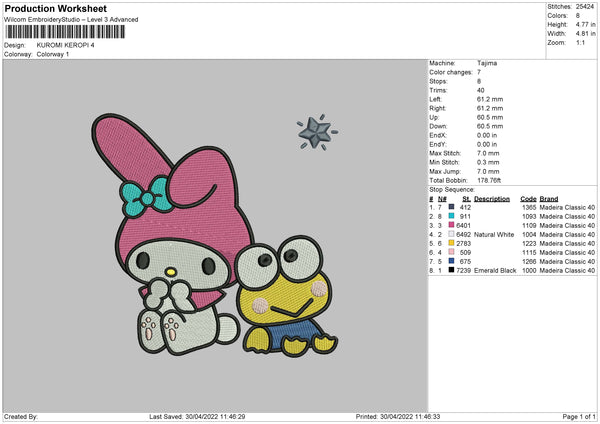
Task: Click the machine value 'Tajima'
Action: [487, 63]
